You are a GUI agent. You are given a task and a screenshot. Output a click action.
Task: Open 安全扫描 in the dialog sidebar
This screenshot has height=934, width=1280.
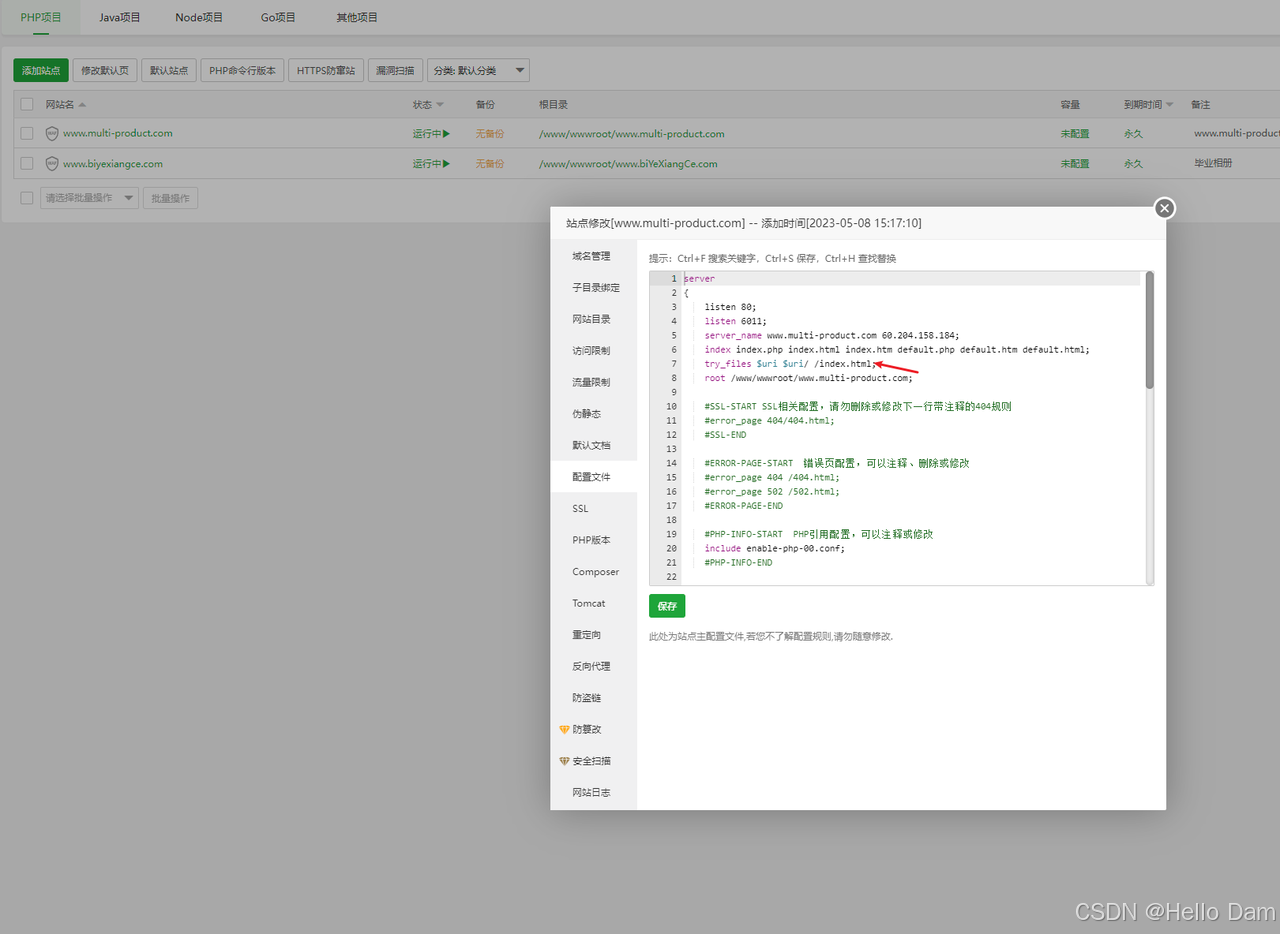coord(593,761)
